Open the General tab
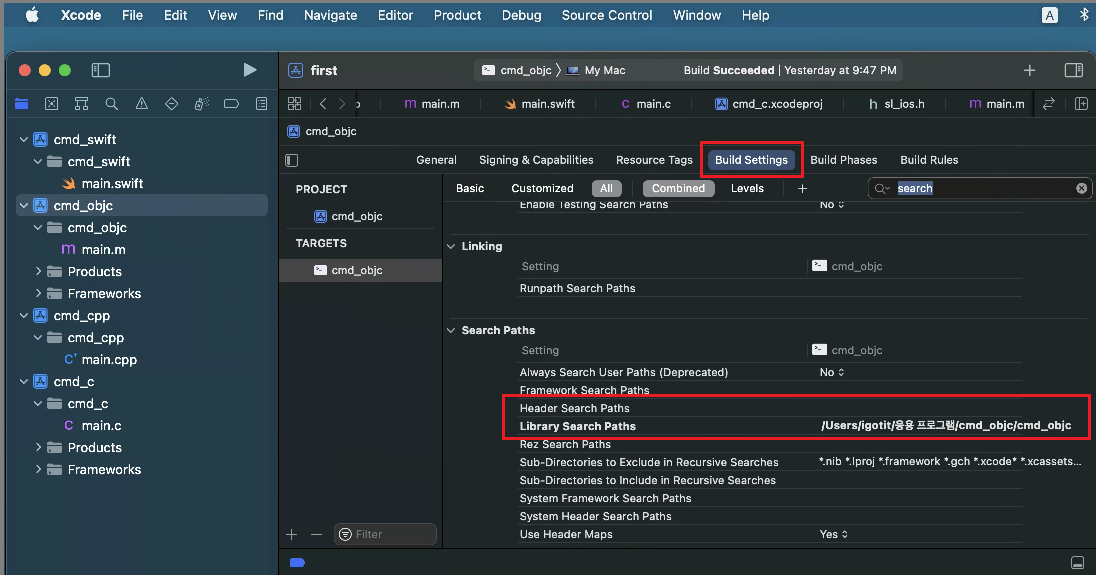Viewport: 1096px width, 575px height. click(436, 160)
